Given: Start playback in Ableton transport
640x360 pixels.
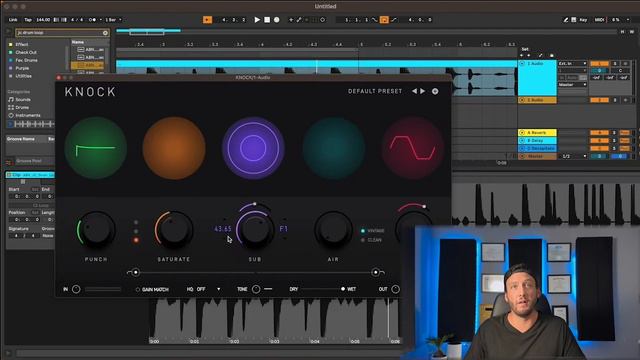Looking at the screenshot, I should [x=257, y=20].
